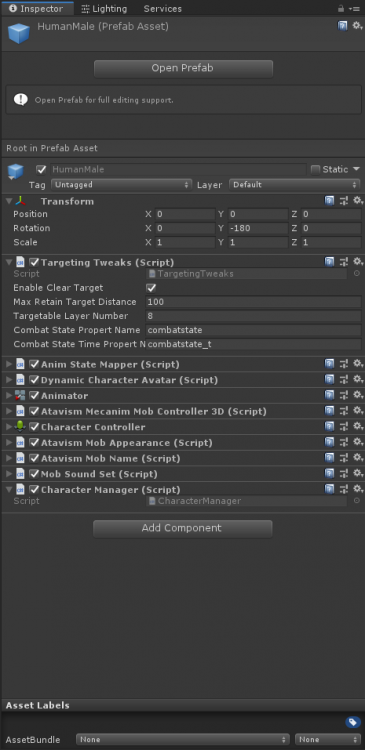Expand Mob Sound Set script component

(9, 474)
